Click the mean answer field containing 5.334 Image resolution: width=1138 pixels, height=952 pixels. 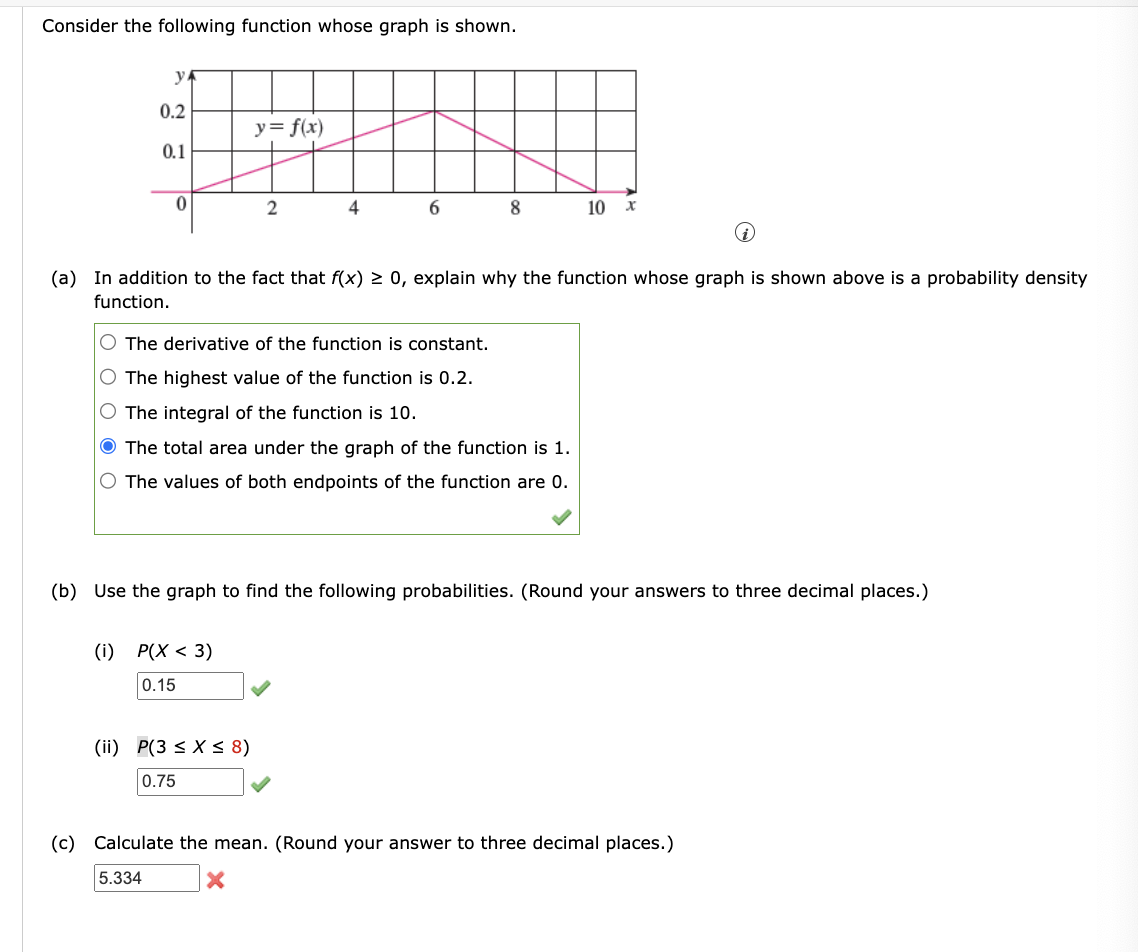click(x=146, y=877)
